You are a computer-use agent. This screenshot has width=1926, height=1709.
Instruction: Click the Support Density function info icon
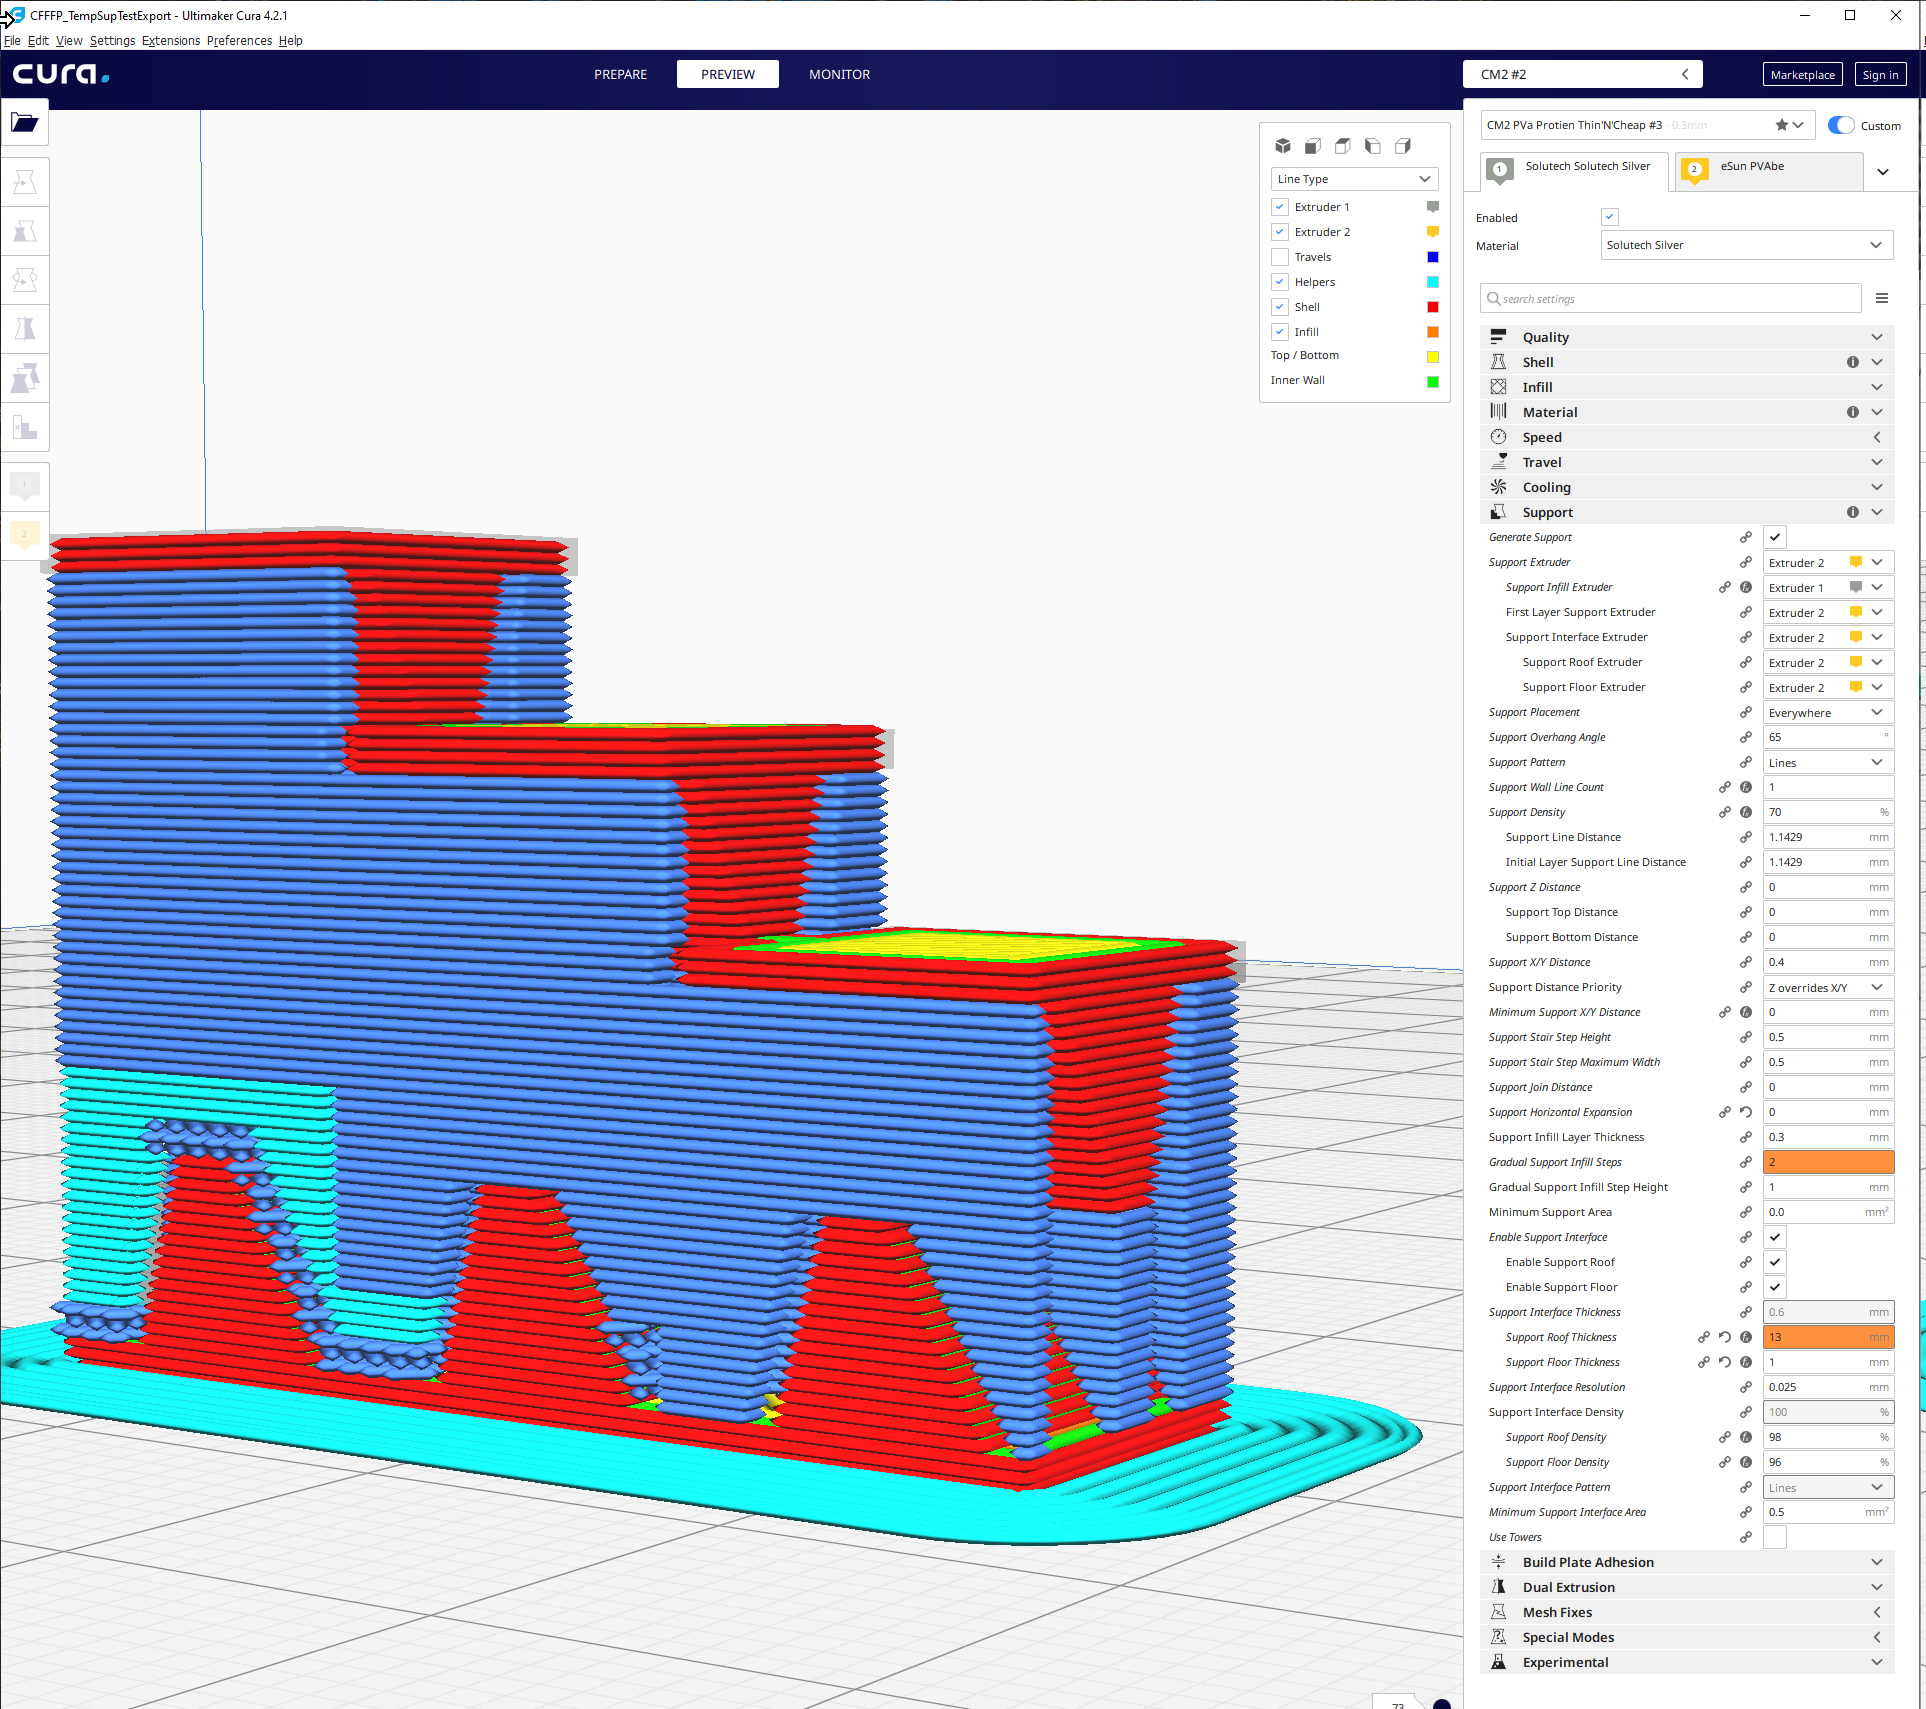(1746, 812)
